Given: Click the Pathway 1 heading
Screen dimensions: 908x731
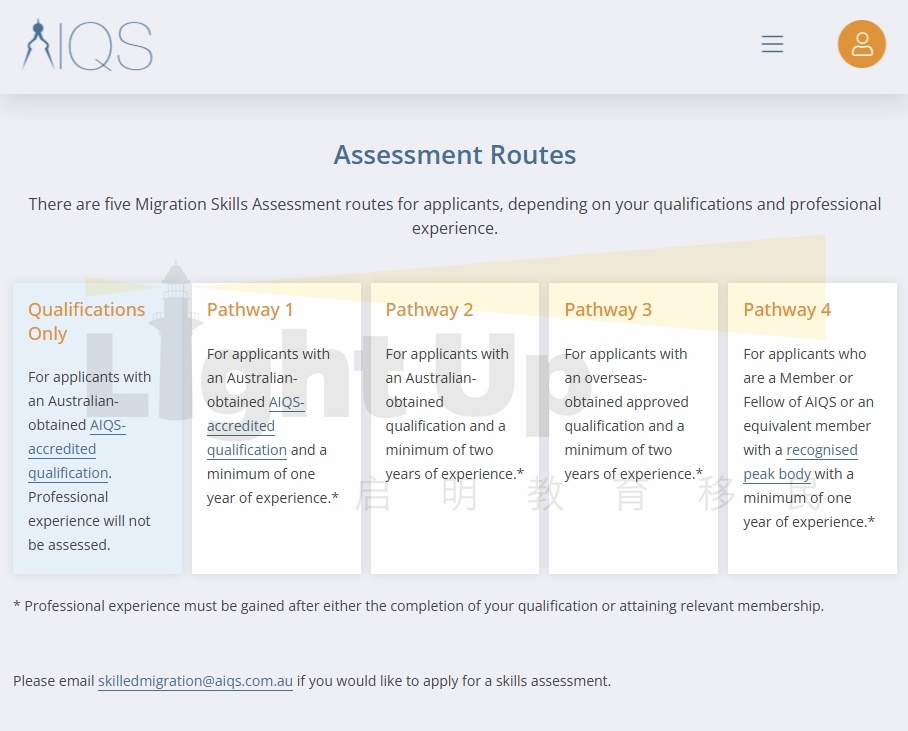Looking at the screenshot, I should [x=250, y=309].
